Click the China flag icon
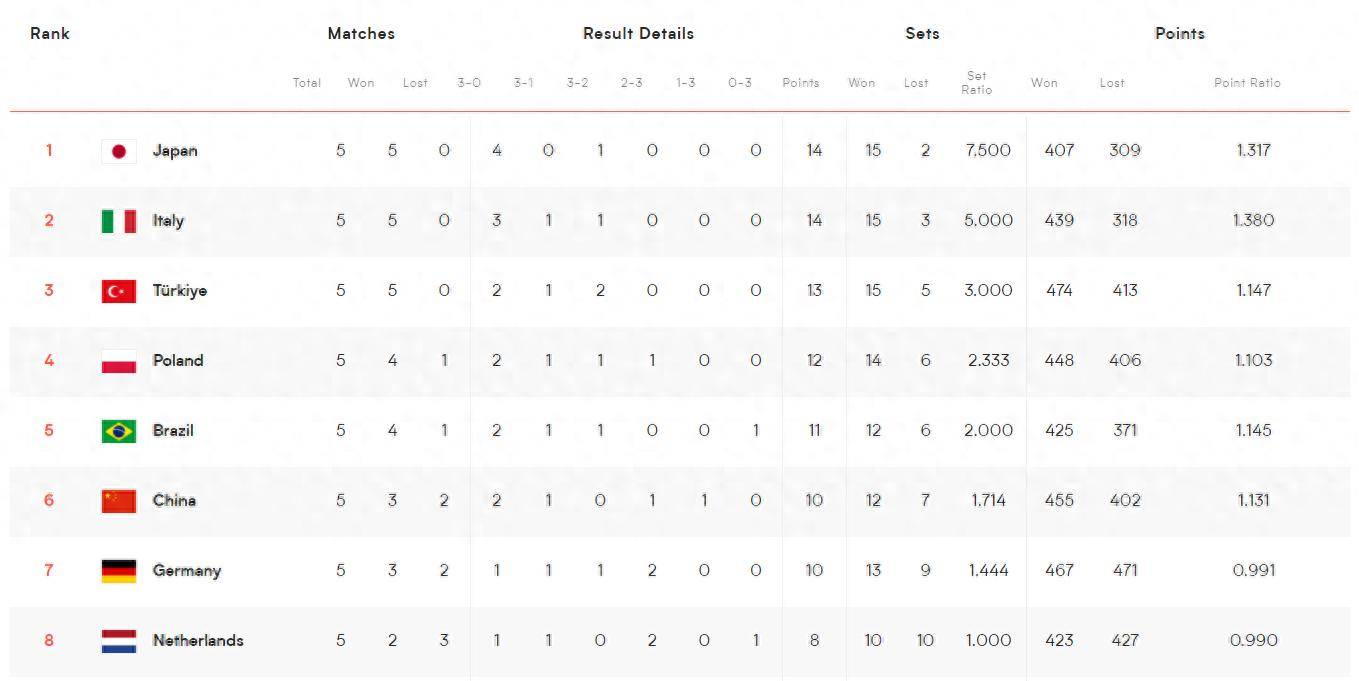 pos(119,501)
